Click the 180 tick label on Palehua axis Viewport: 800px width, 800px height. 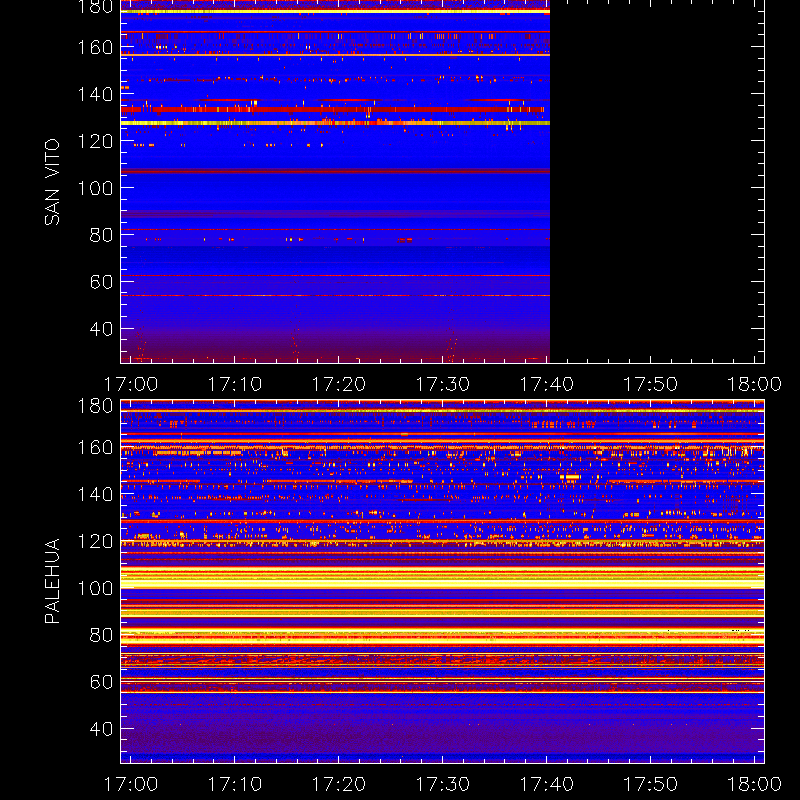coord(95,406)
